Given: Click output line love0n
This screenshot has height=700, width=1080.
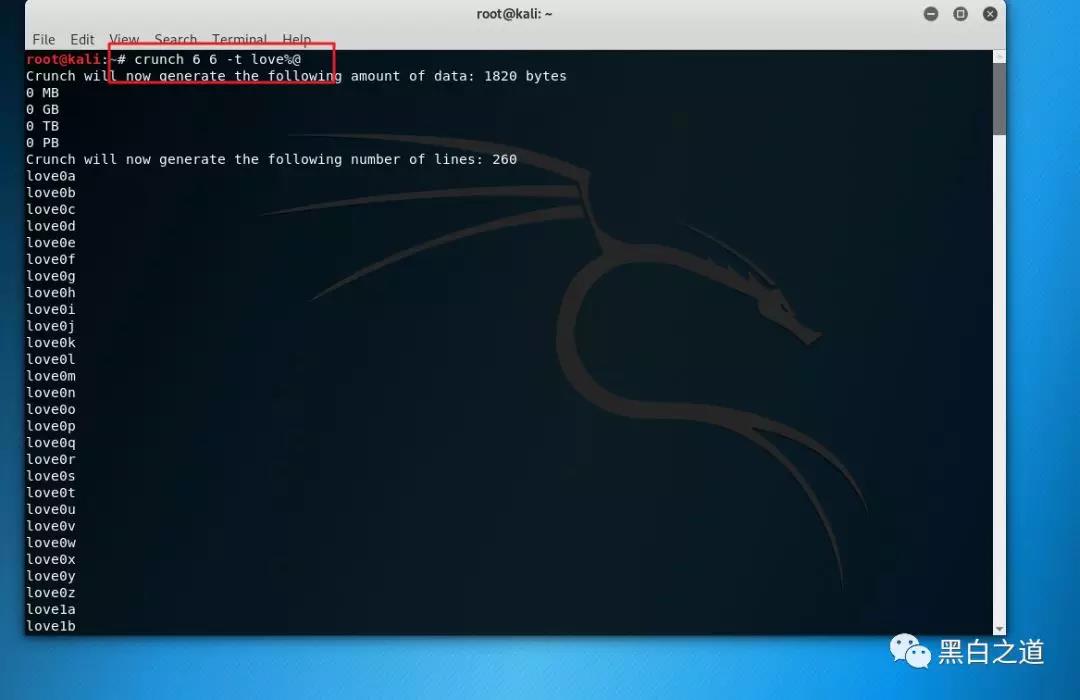Looking at the screenshot, I should tap(51, 393).
